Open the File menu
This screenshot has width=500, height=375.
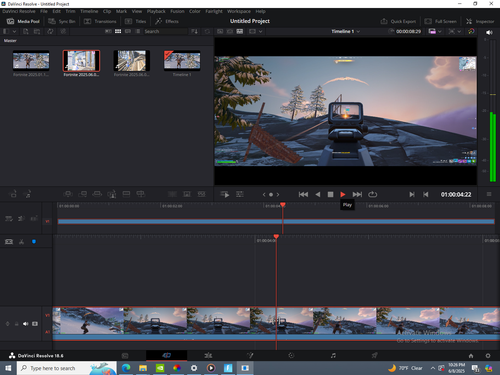[44, 11]
